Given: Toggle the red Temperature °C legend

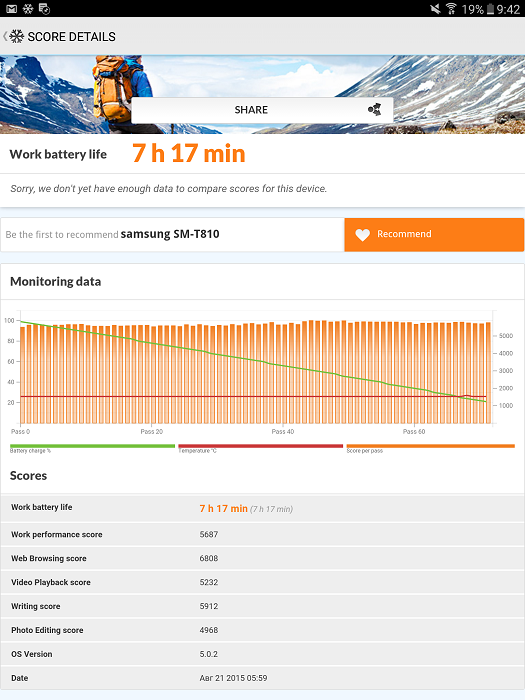Looking at the screenshot, I should click(x=260, y=448).
